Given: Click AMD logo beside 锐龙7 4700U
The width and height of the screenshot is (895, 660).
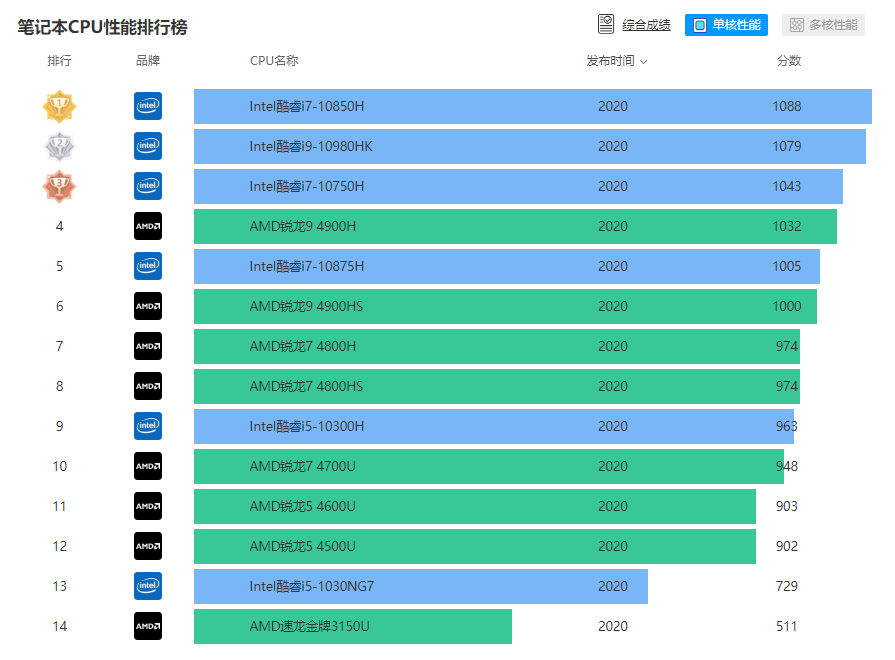Looking at the screenshot, I should point(148,466).
